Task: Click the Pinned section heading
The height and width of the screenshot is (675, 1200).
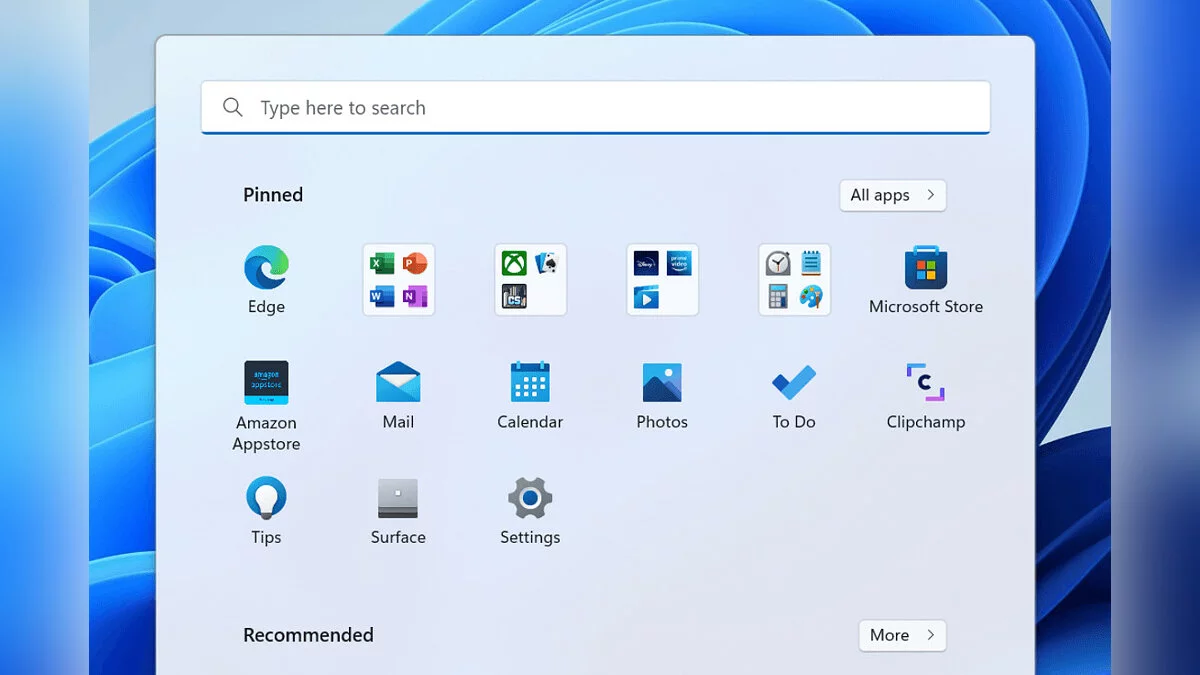Action: coord(273,195)
